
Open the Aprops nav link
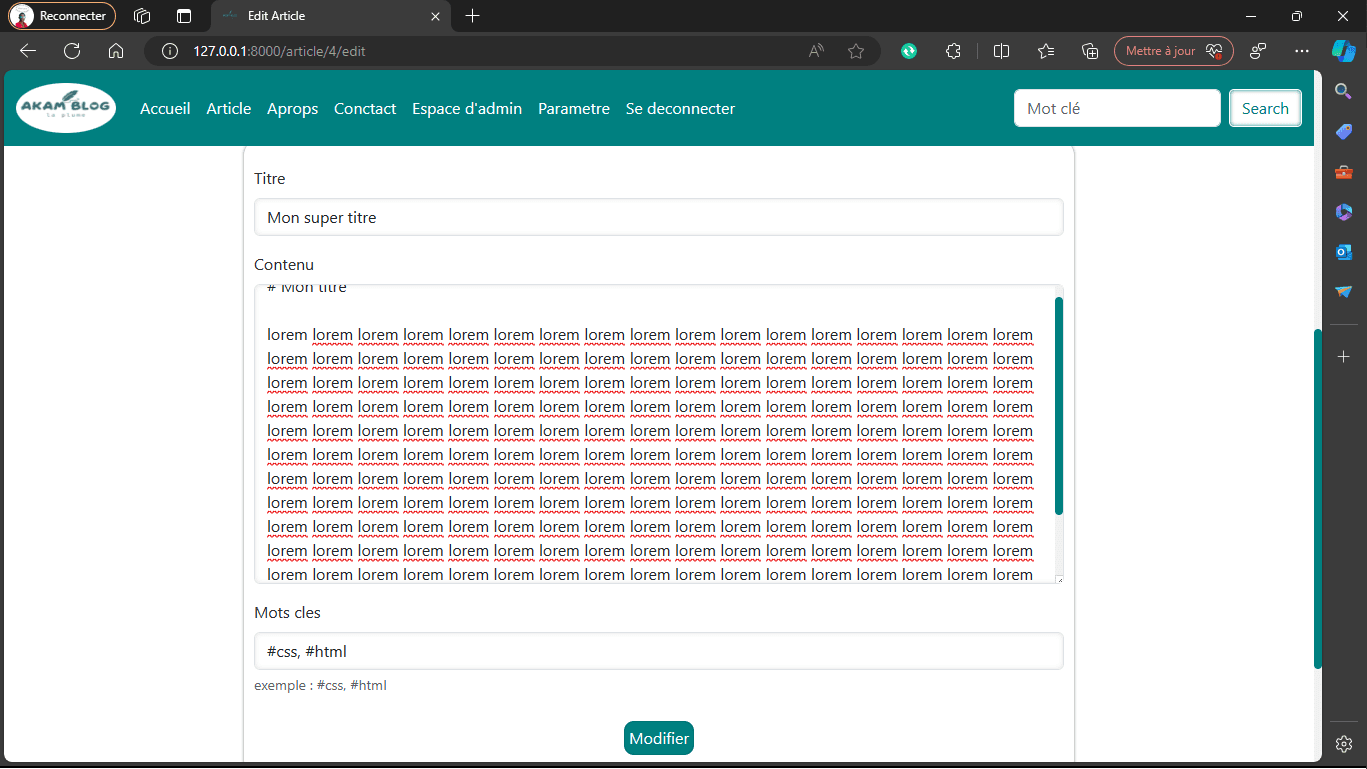293,109
